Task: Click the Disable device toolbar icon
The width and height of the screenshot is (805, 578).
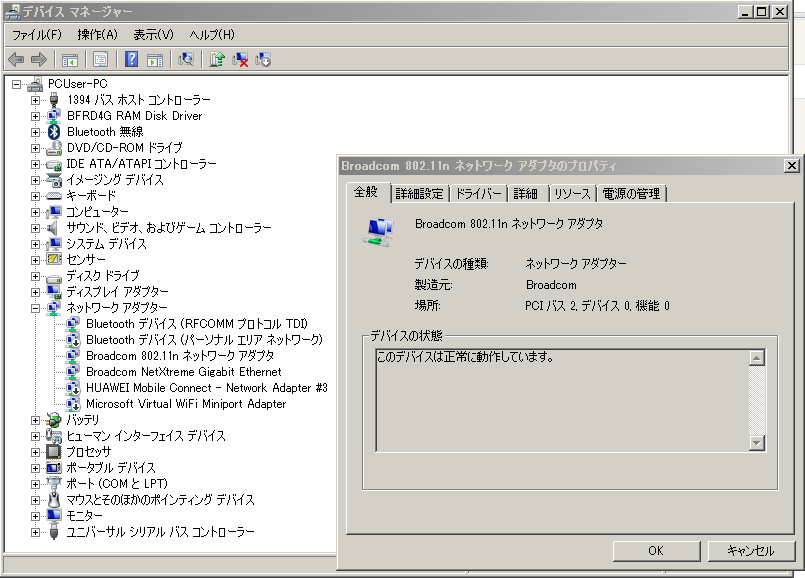Action: click(263, 60)
